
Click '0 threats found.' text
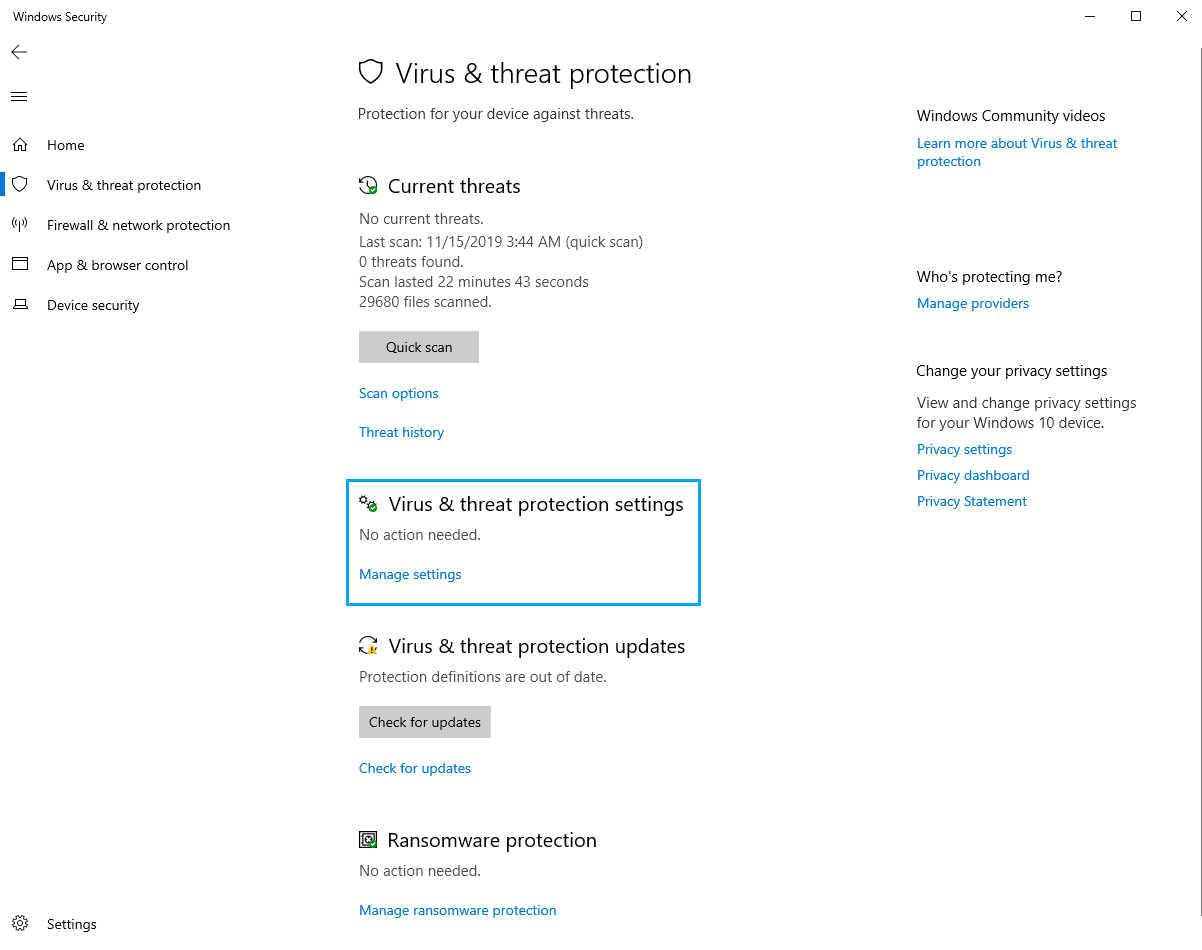411,262
